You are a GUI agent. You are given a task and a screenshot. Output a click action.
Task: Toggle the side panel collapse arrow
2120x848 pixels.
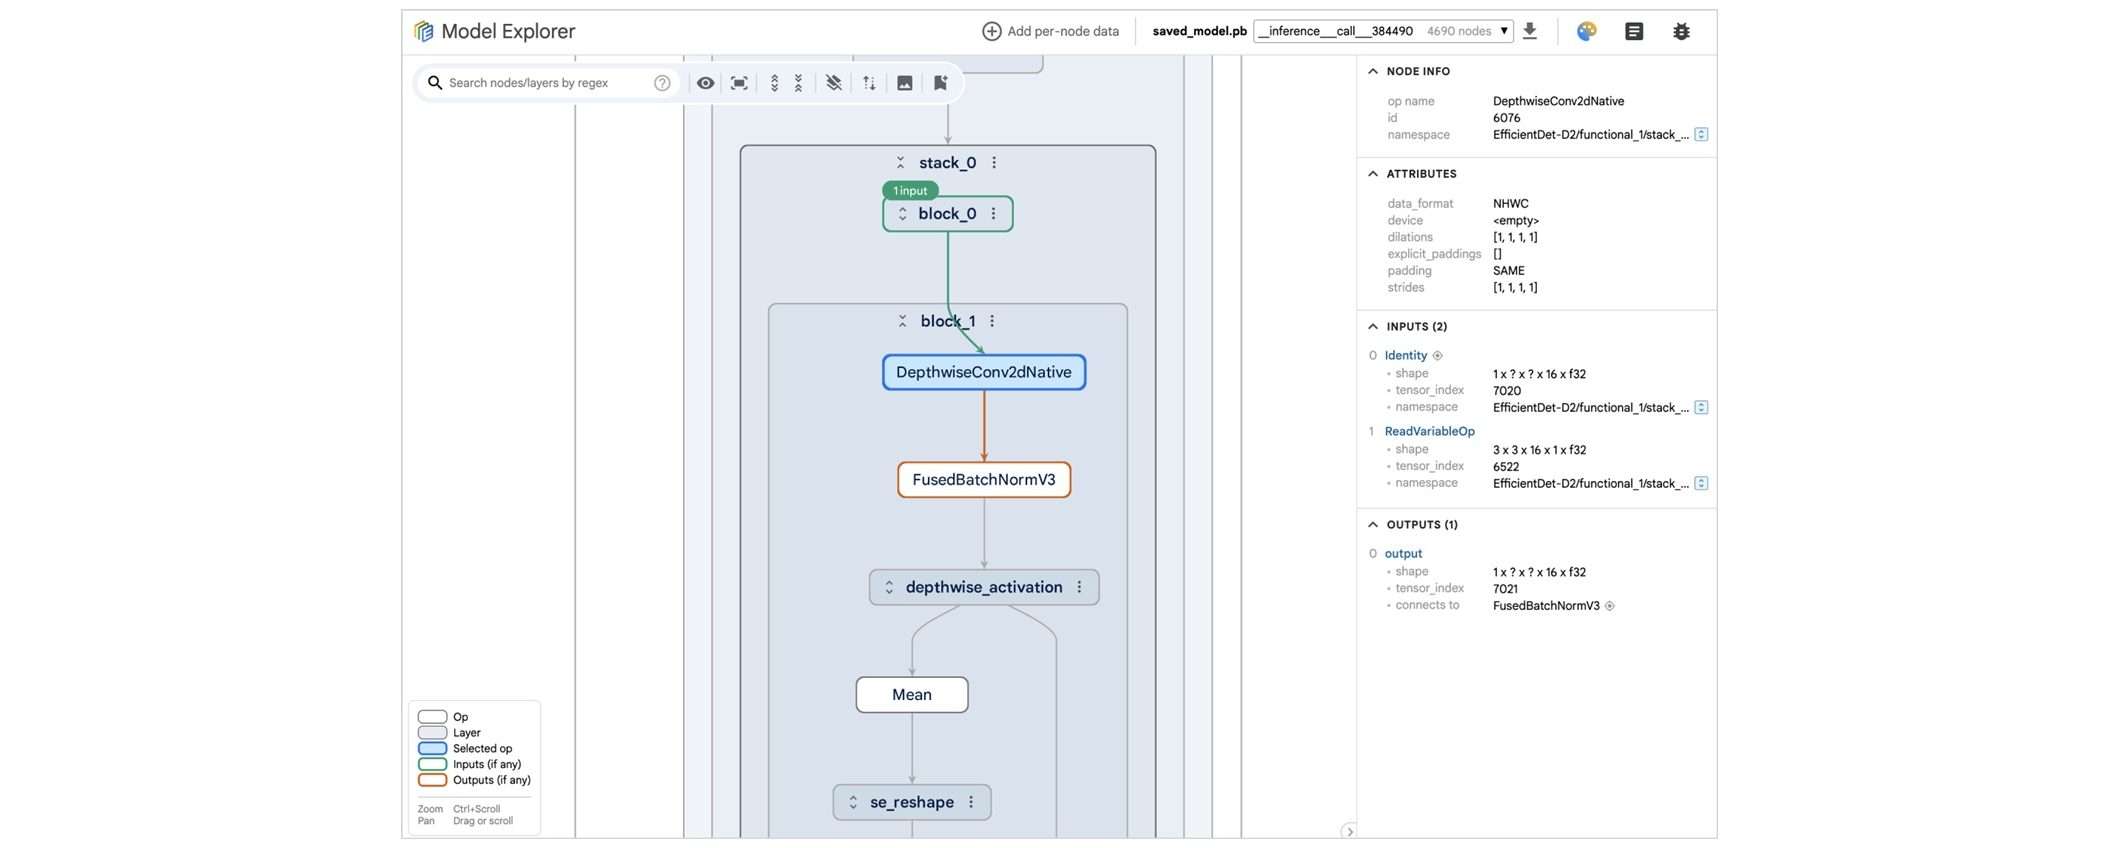point(1349,831)
